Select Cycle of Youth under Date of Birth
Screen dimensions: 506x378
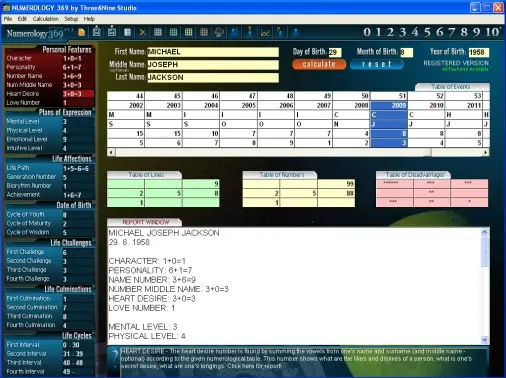[x=49, y=215]
